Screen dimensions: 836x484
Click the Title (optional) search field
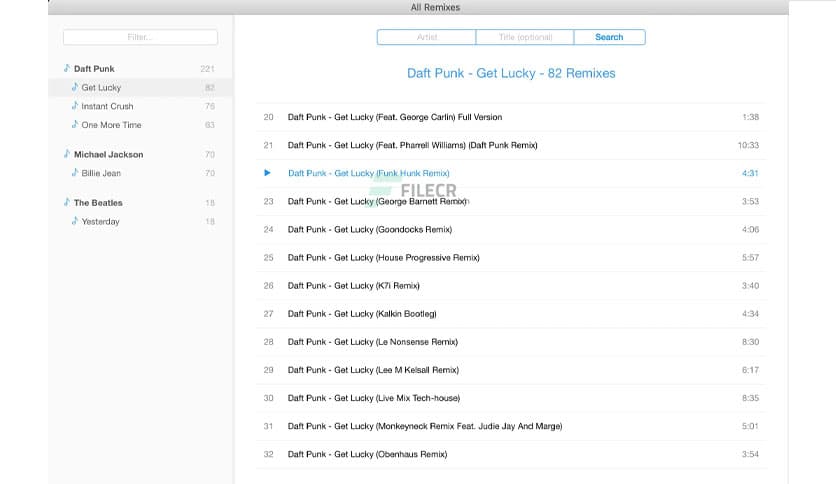click(x=525, y=37)
